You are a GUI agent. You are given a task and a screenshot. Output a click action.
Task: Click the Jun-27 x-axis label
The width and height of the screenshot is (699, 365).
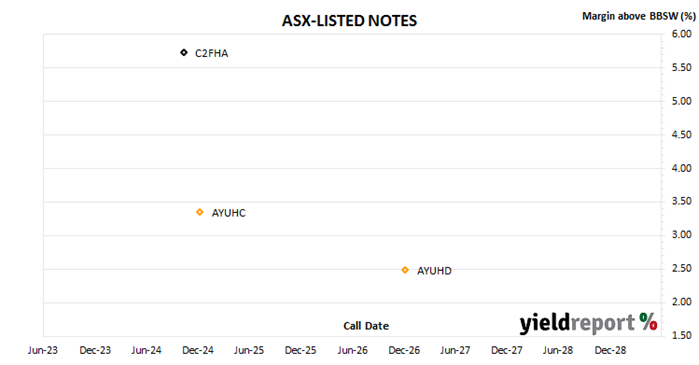tap(455, 350)
